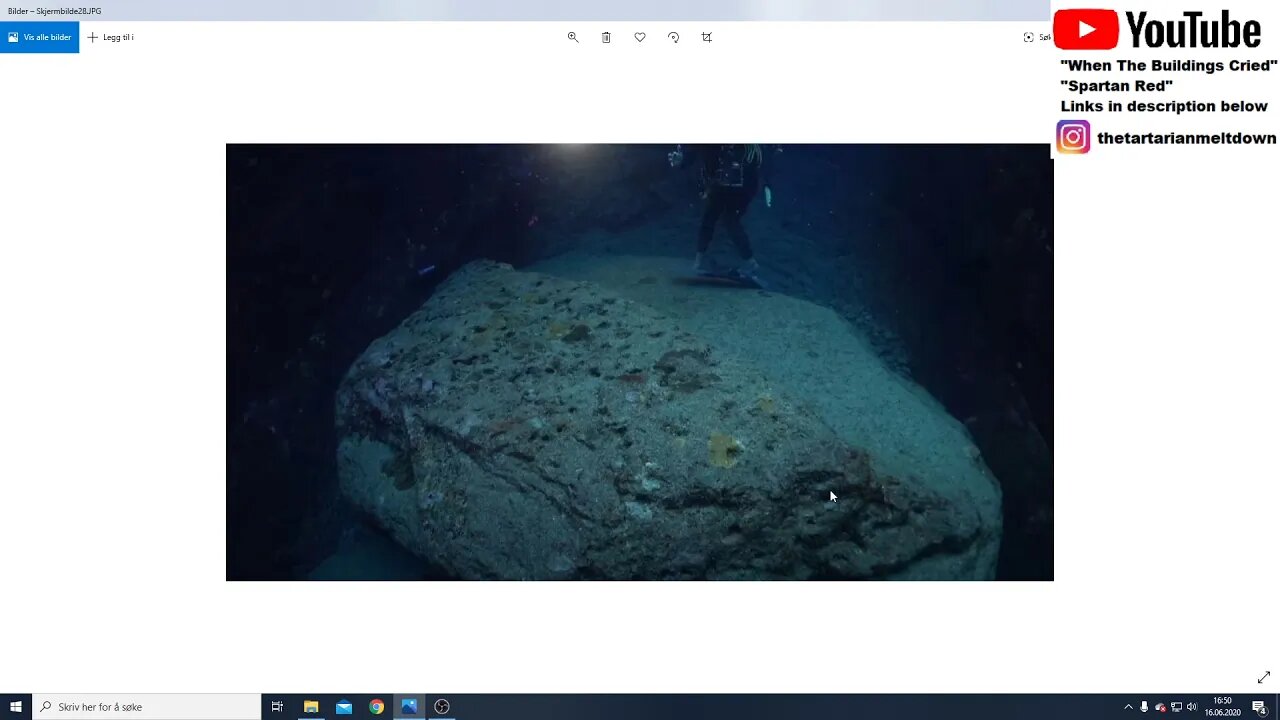Open the round recorder app in the taskbar
Image resolution: width=1280 pixels, height=720 pixels.
[x=442, y=707]
